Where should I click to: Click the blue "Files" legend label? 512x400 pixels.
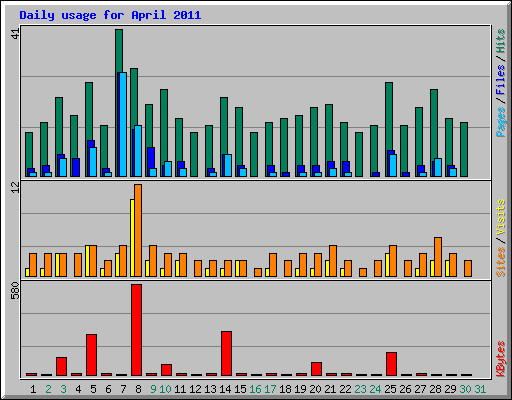500,80
